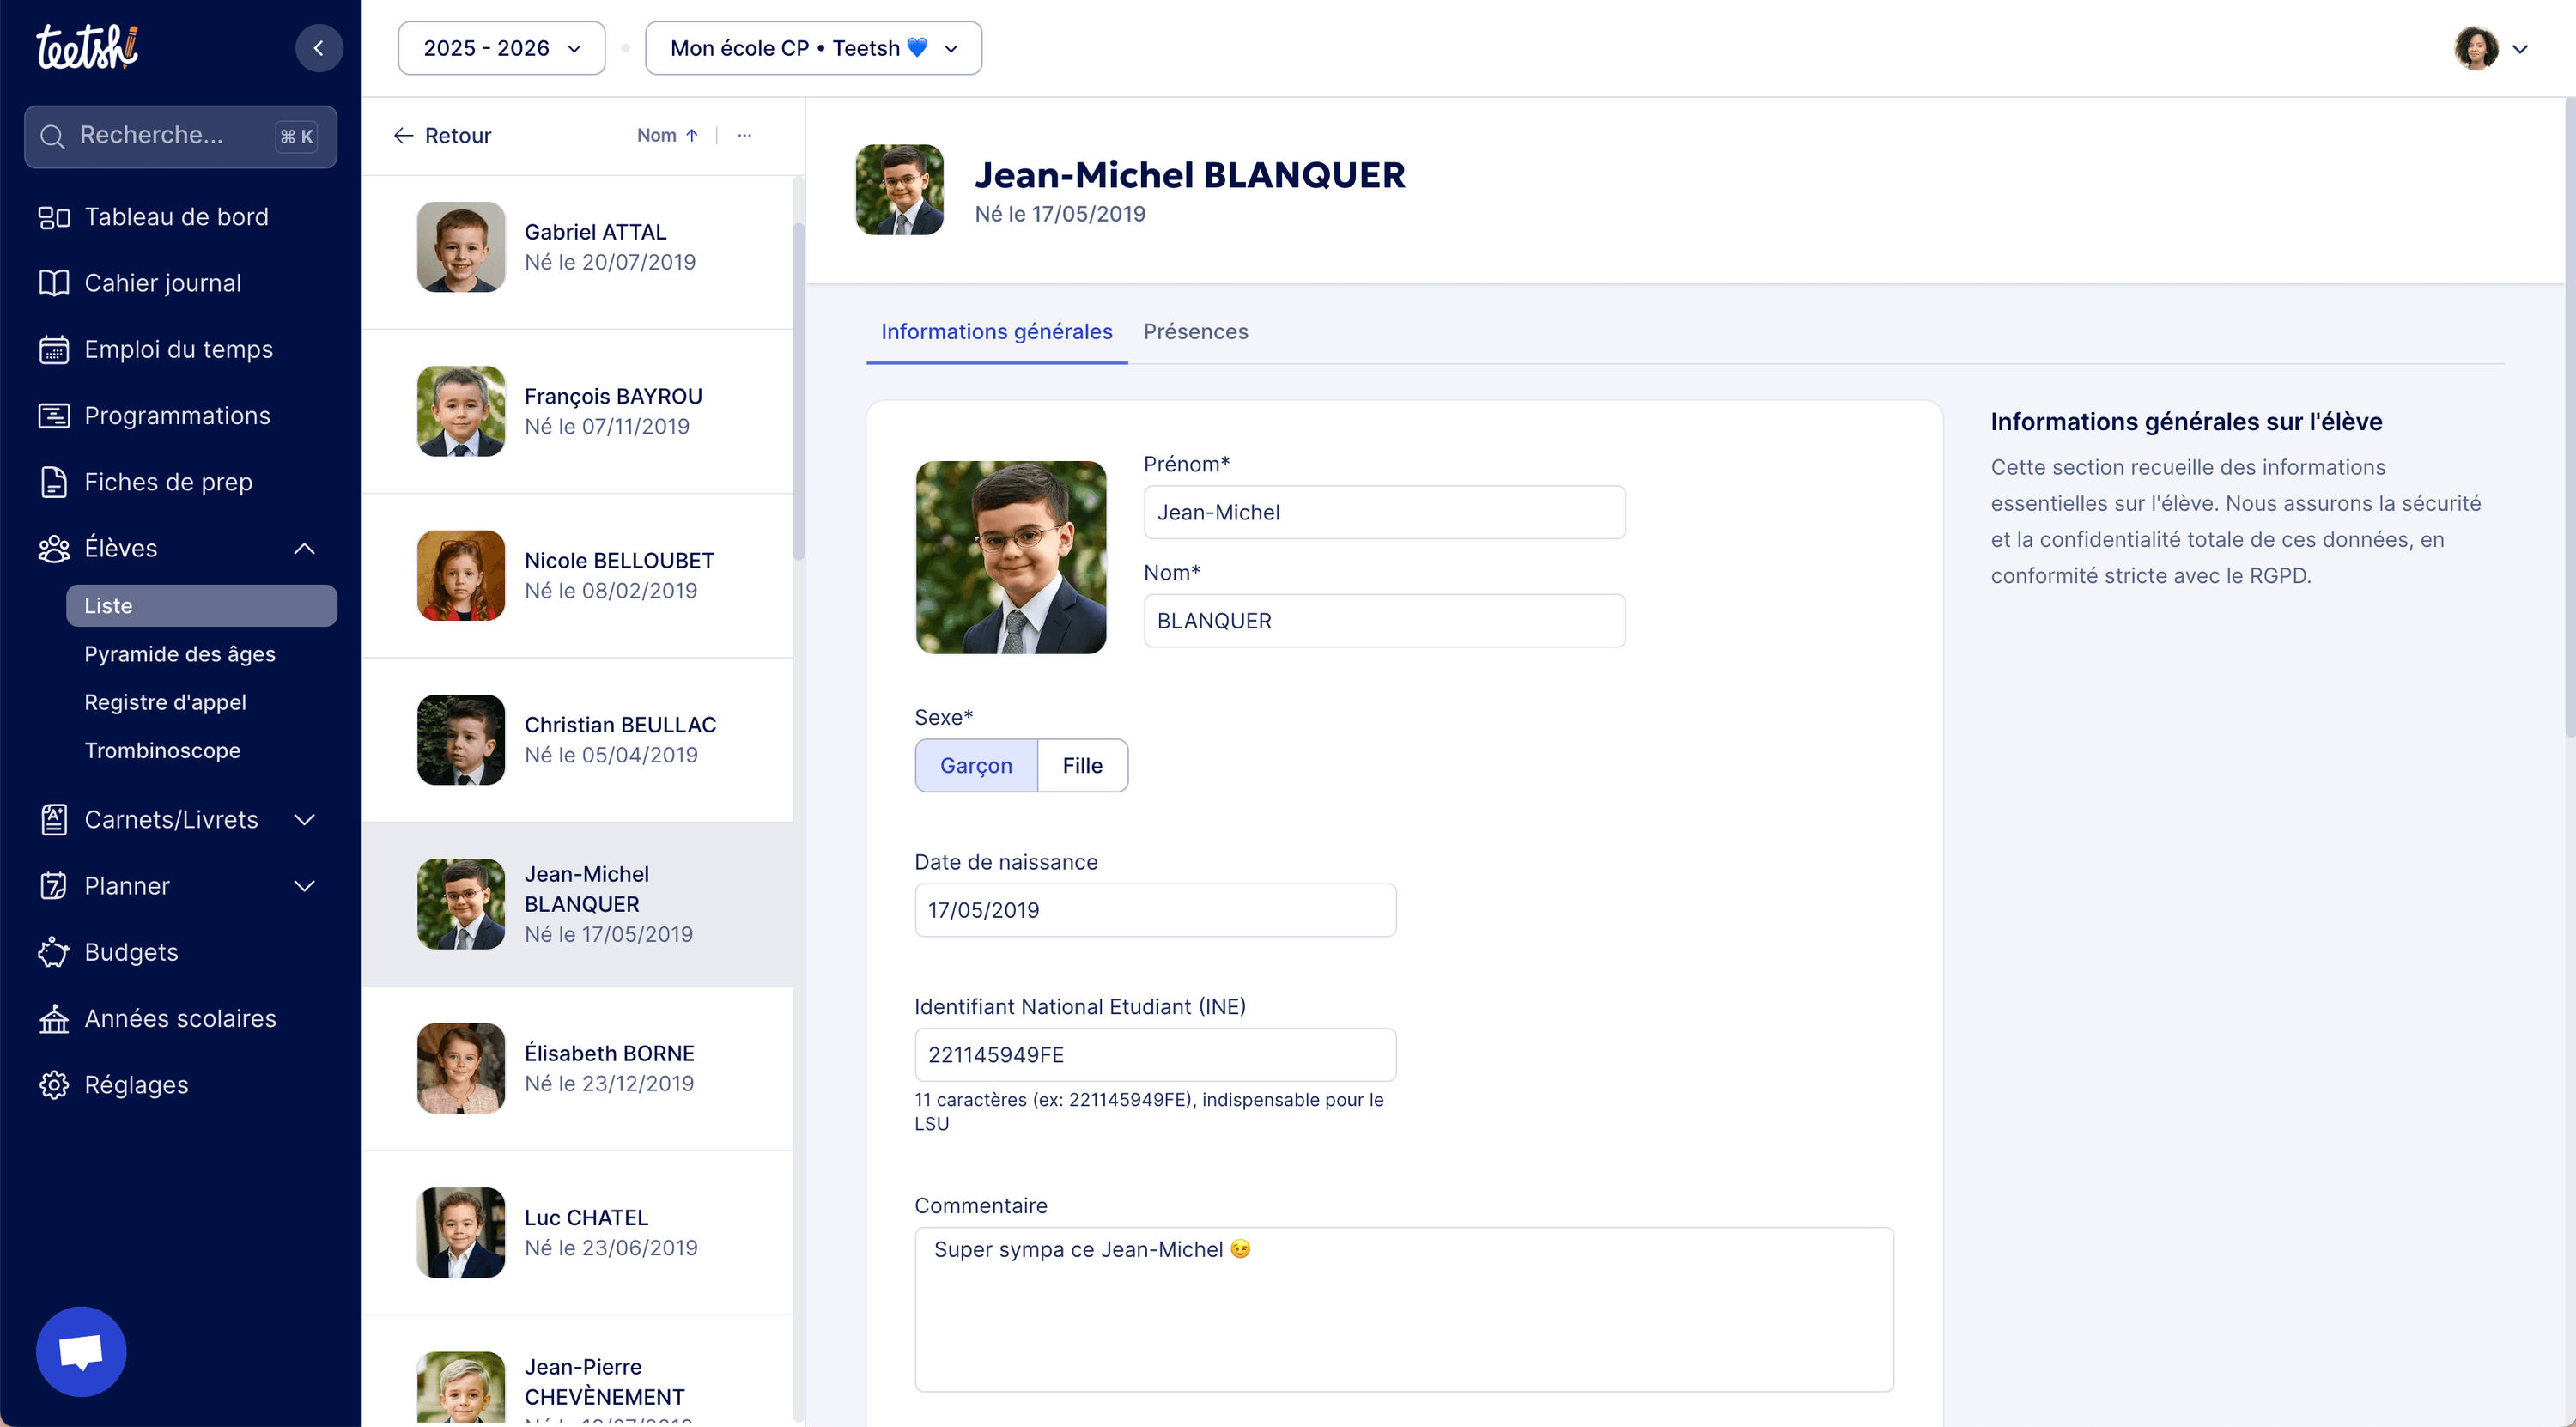Click the Carnets/Livrets icon
2576x1427 pixels.
coord(54,819)
